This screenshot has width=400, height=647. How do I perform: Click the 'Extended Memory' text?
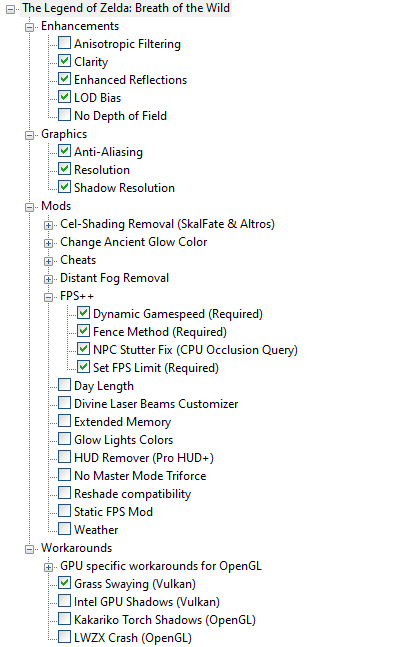coord(123,422)
